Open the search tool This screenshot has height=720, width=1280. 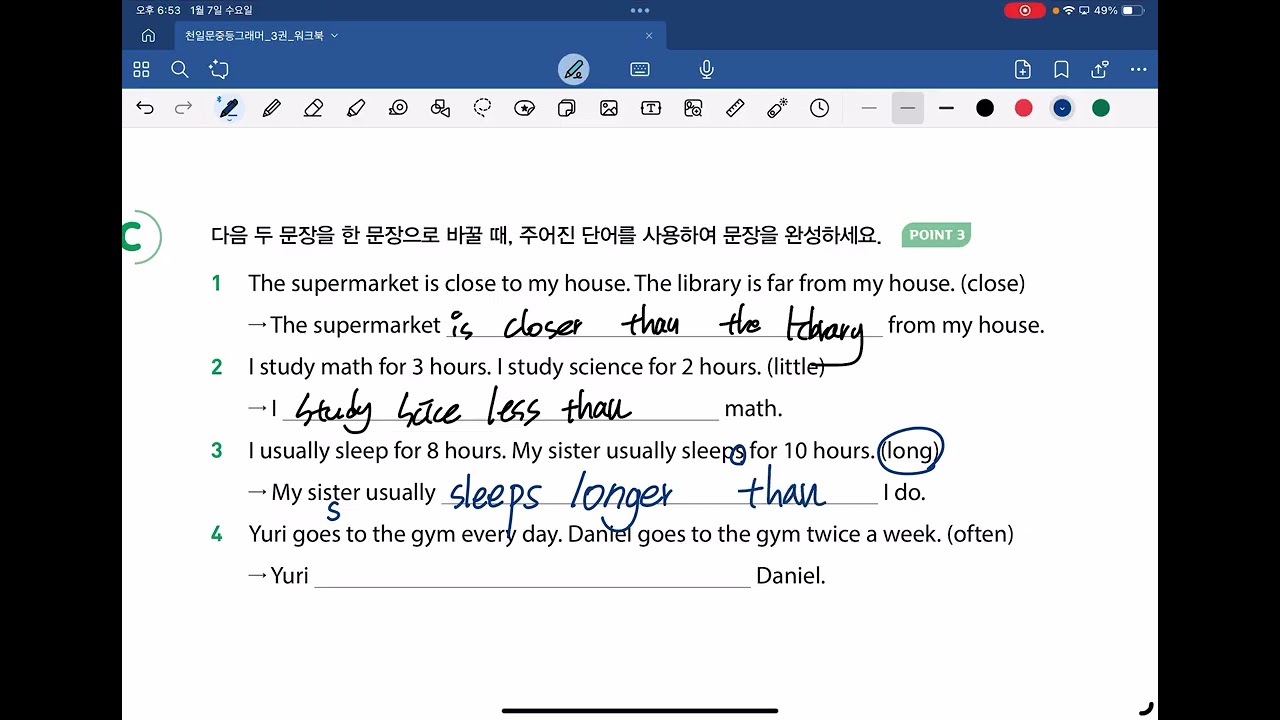[x=180, y=69]
